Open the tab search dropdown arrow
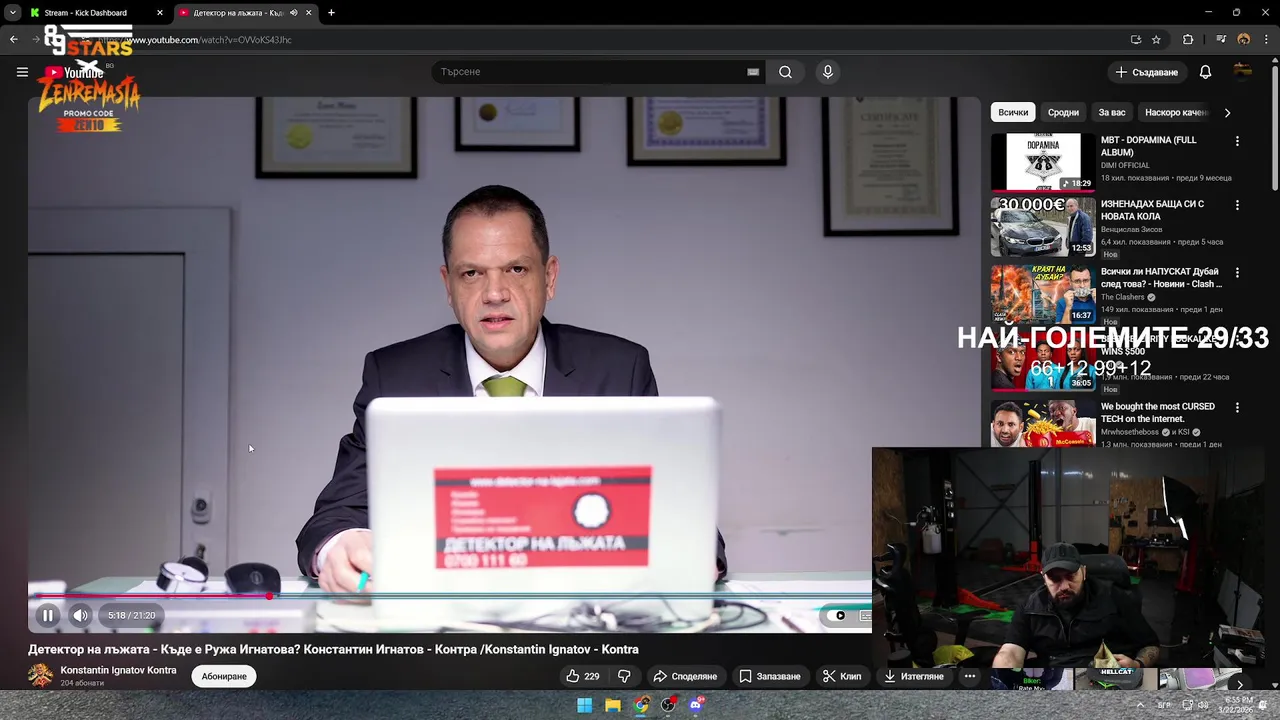 click(12, 13)
